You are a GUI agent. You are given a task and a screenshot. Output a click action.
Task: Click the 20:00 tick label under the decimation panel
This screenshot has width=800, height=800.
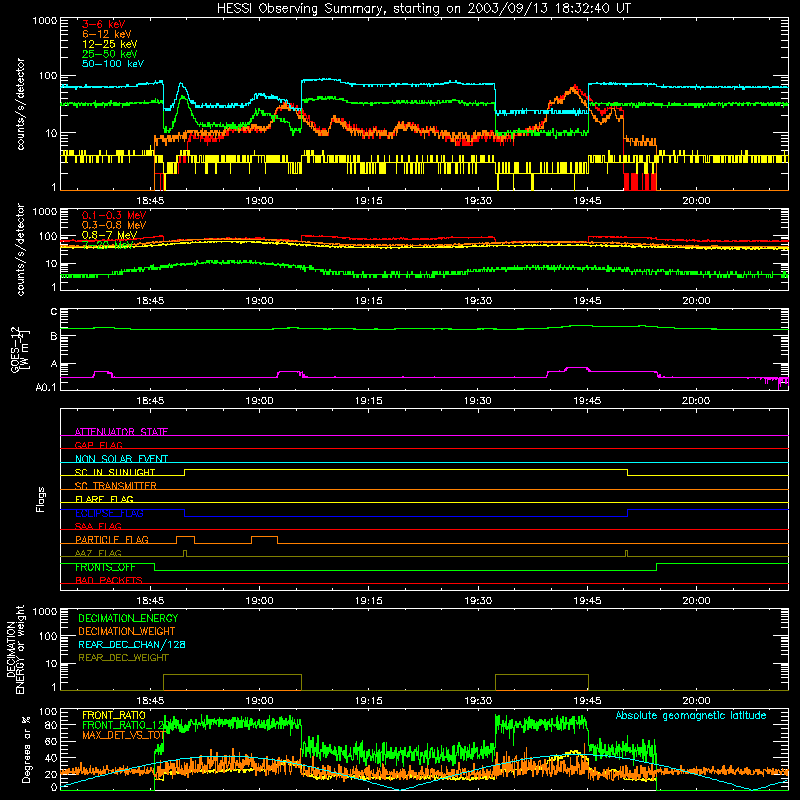[696, 701]
